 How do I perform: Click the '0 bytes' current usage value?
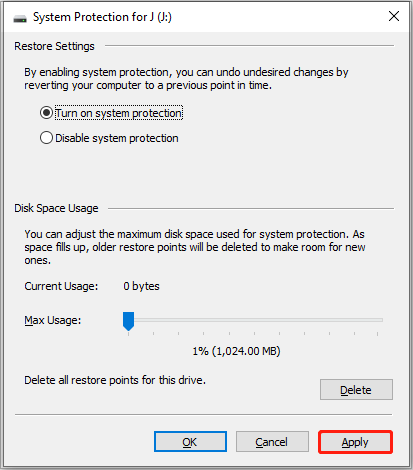[x=141, y=286]
